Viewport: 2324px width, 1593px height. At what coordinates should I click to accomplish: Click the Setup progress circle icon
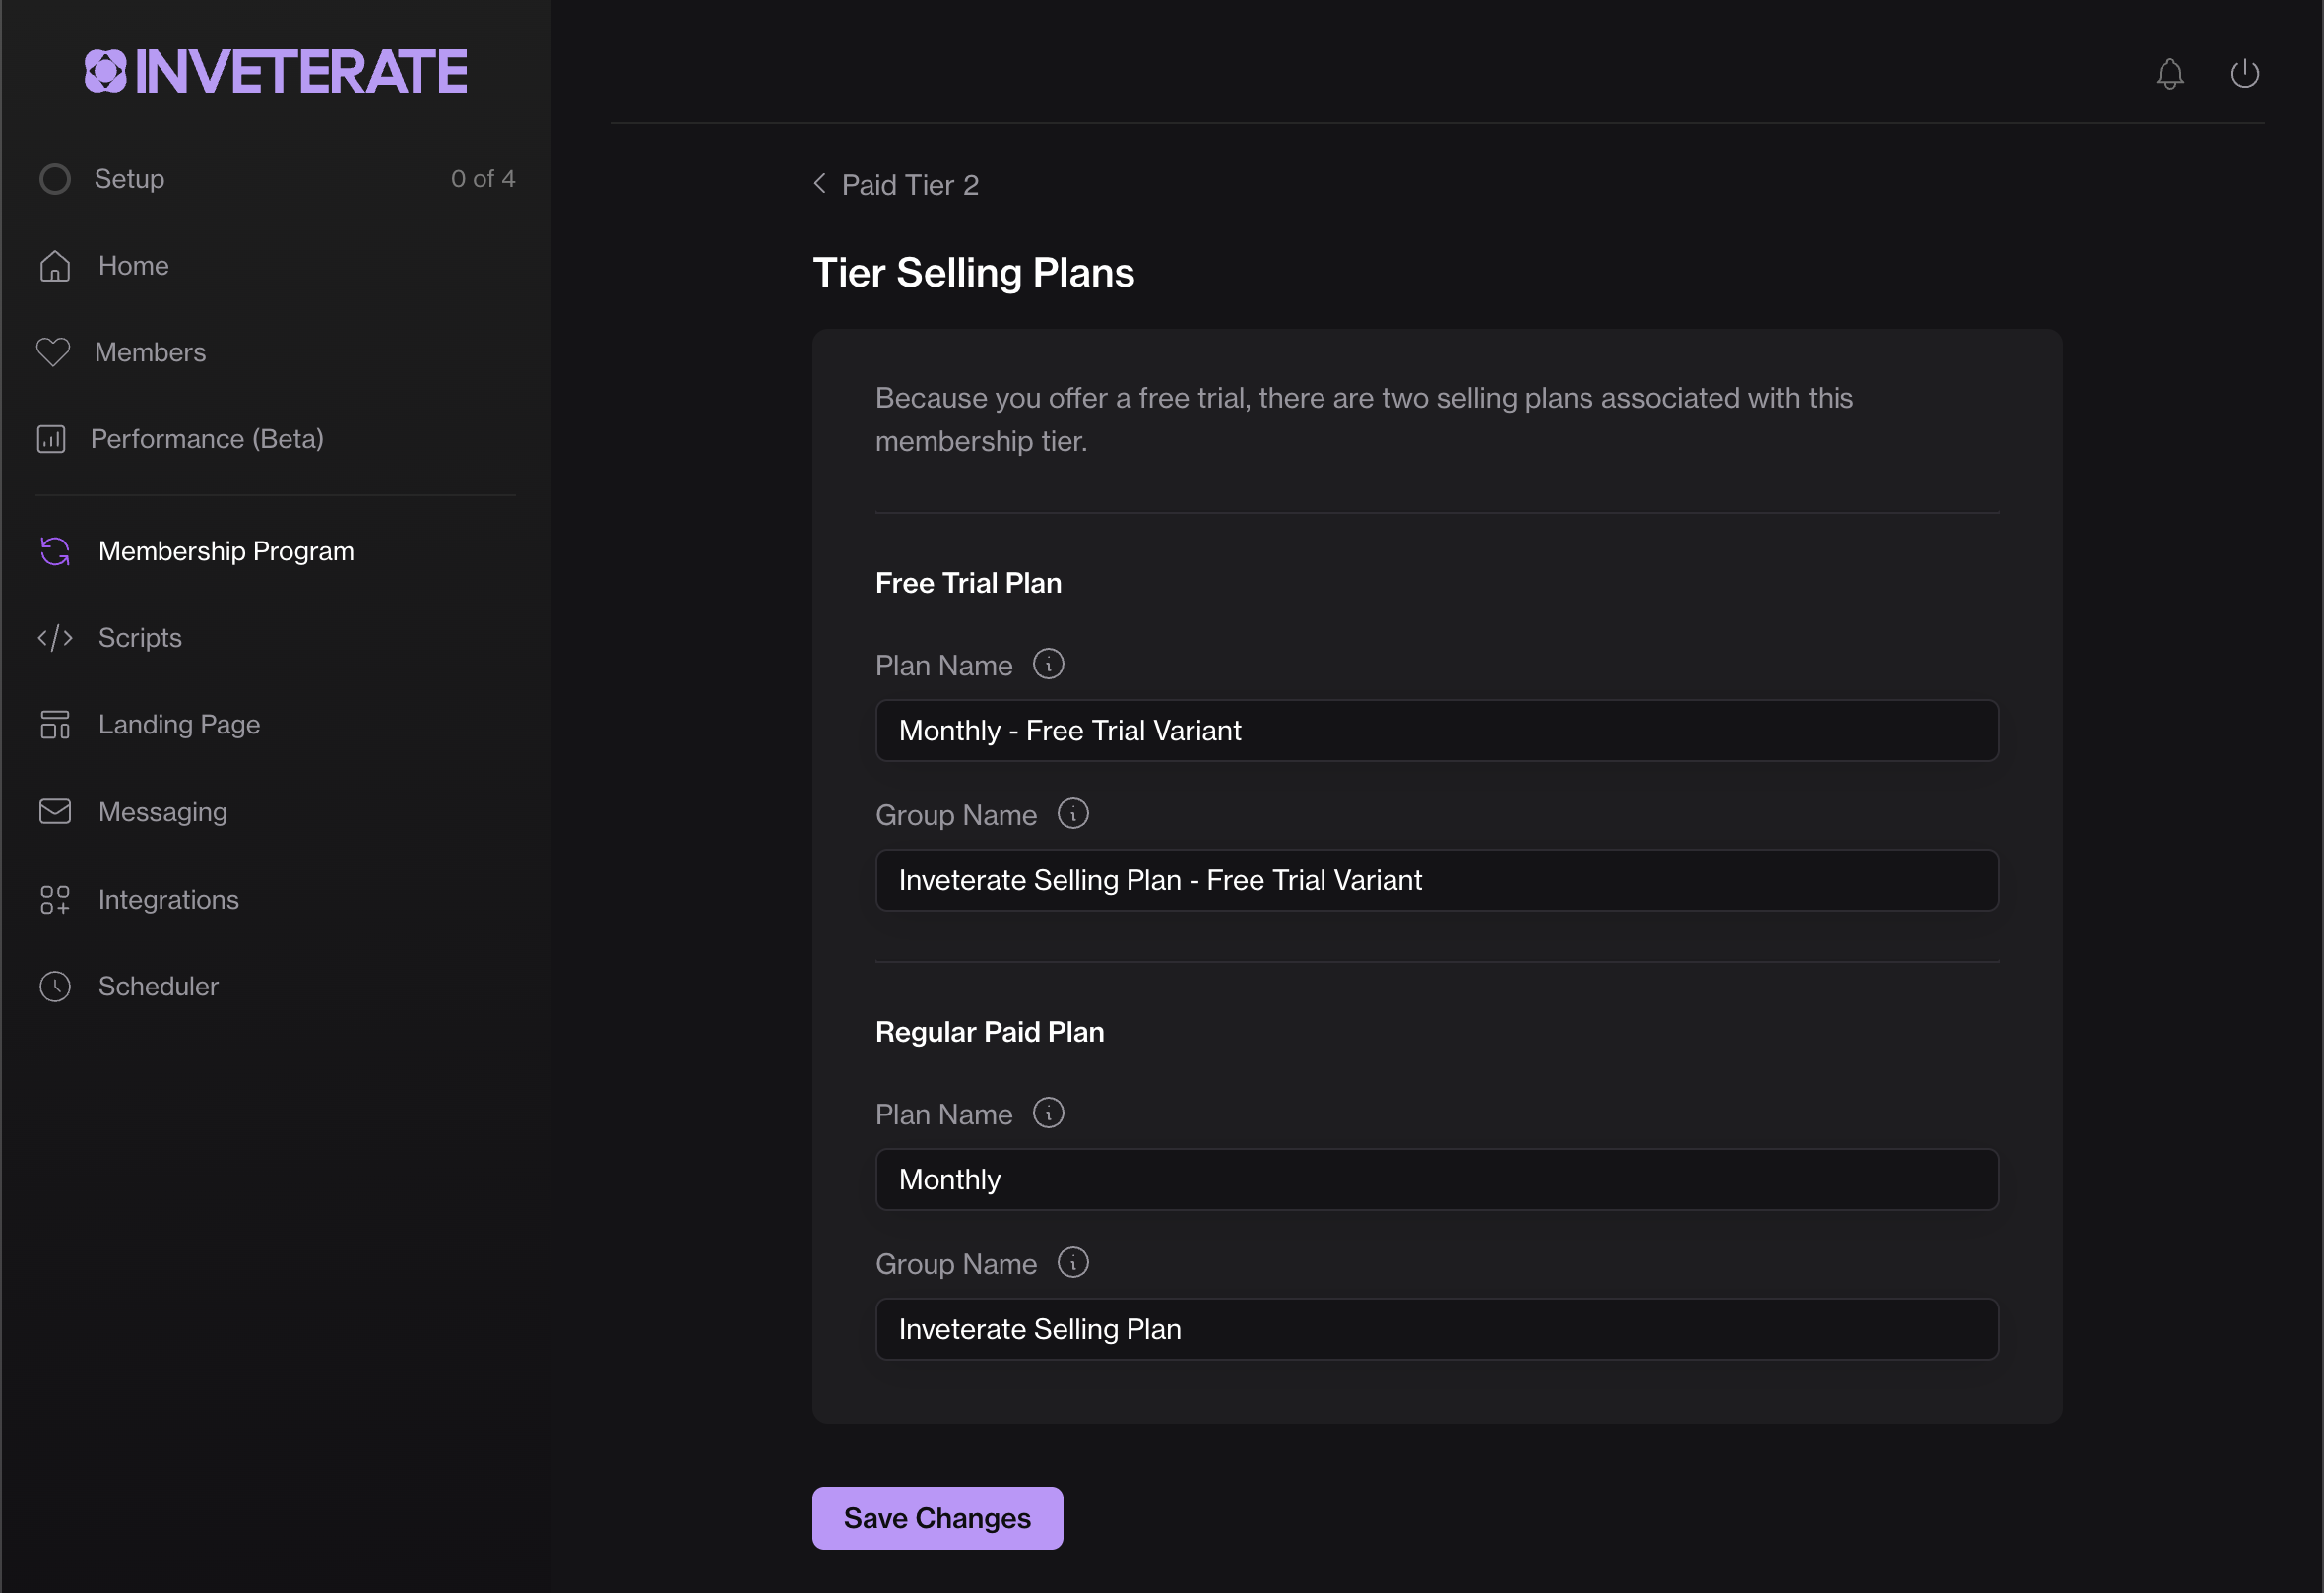click(55, 179)
